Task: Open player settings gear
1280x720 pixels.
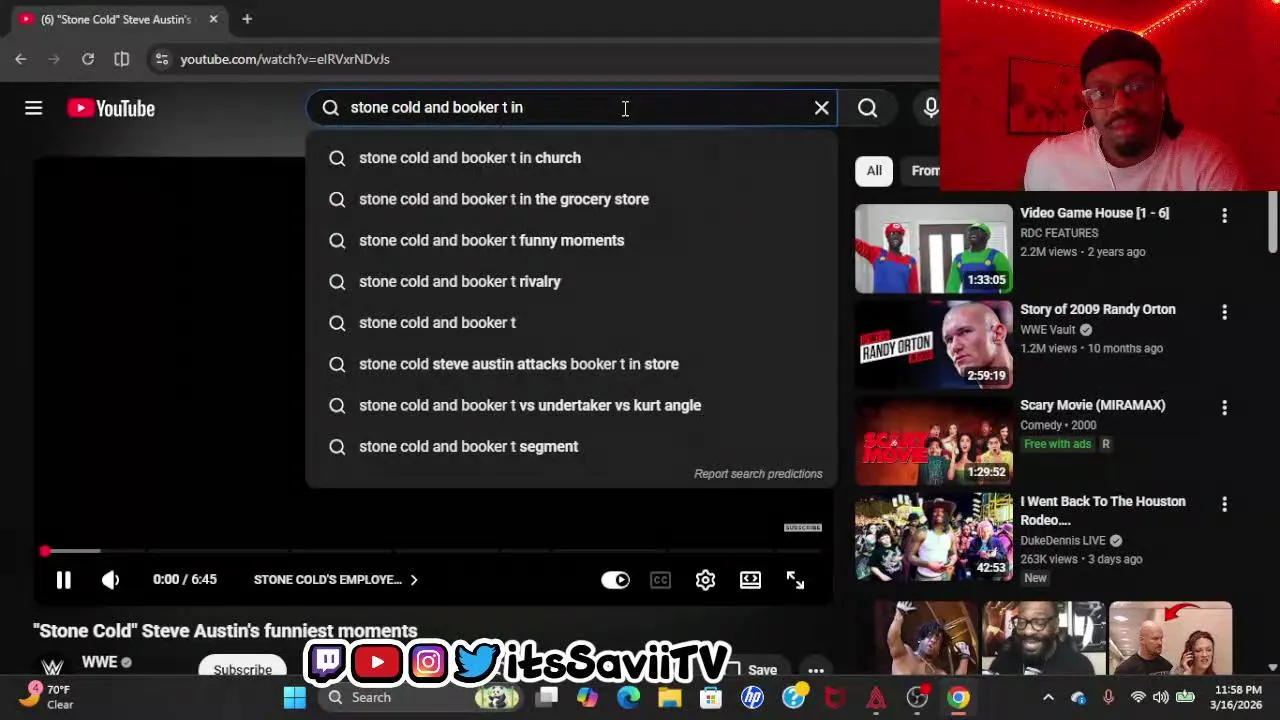Action: 705,580
